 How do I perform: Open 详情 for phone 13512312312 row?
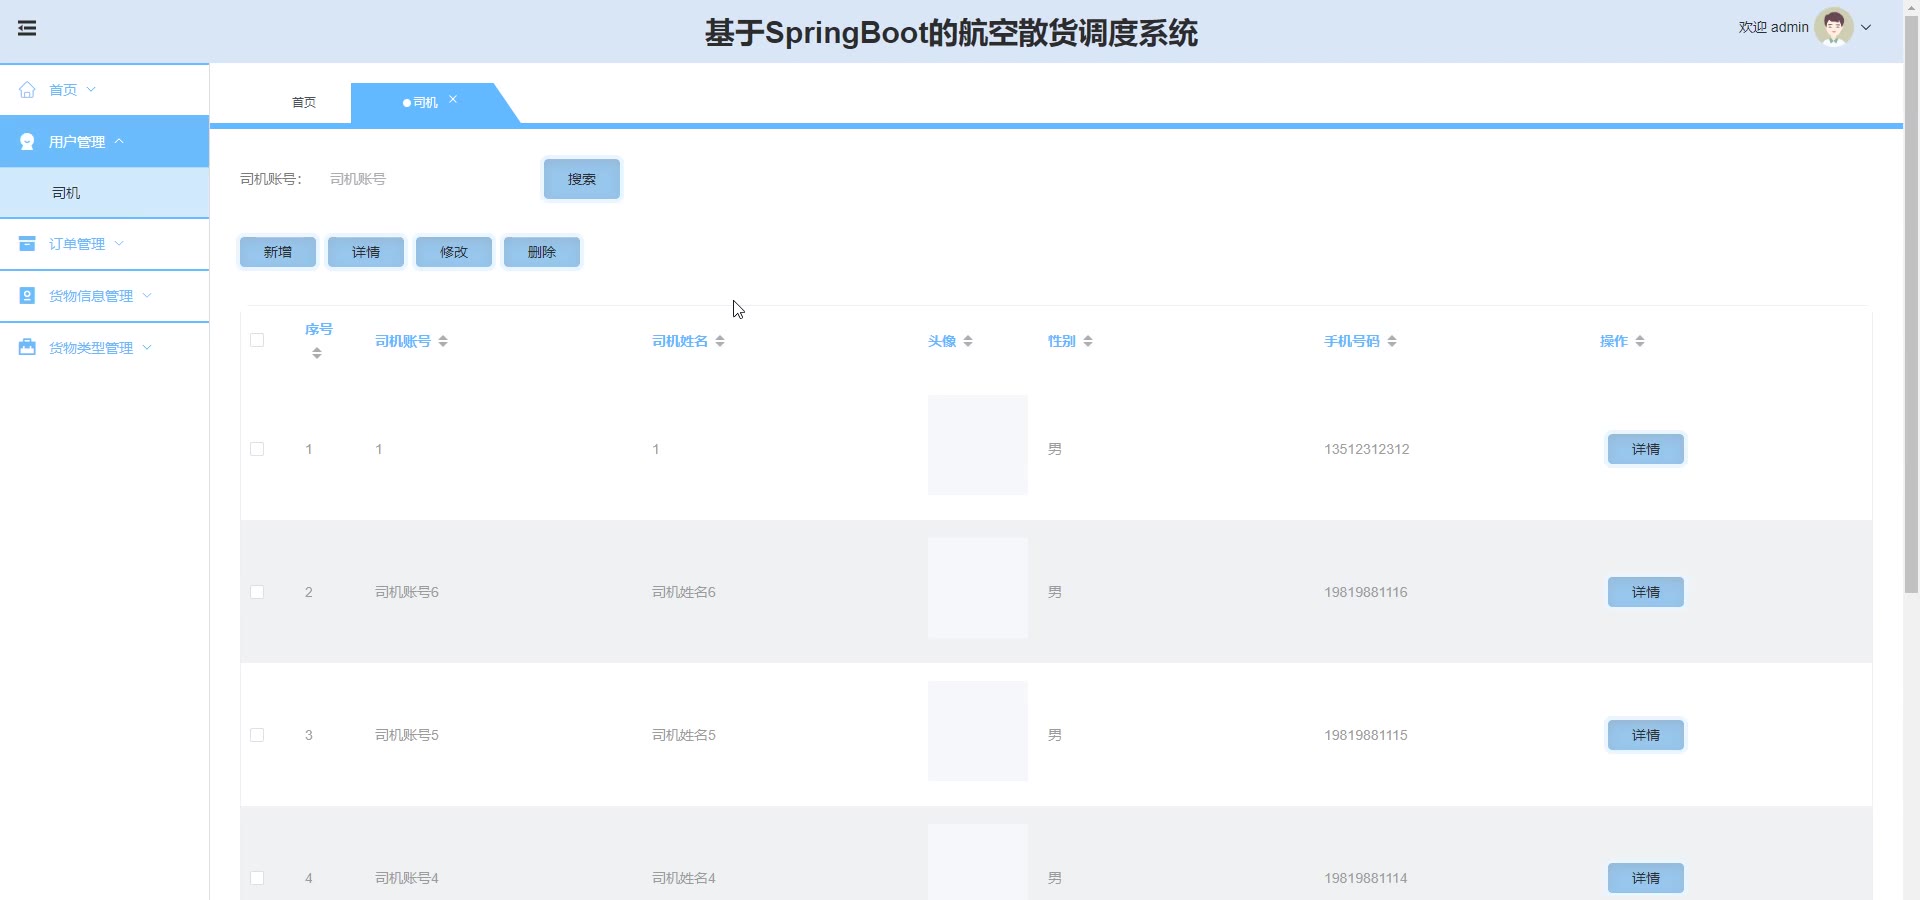pos(1646,450)
